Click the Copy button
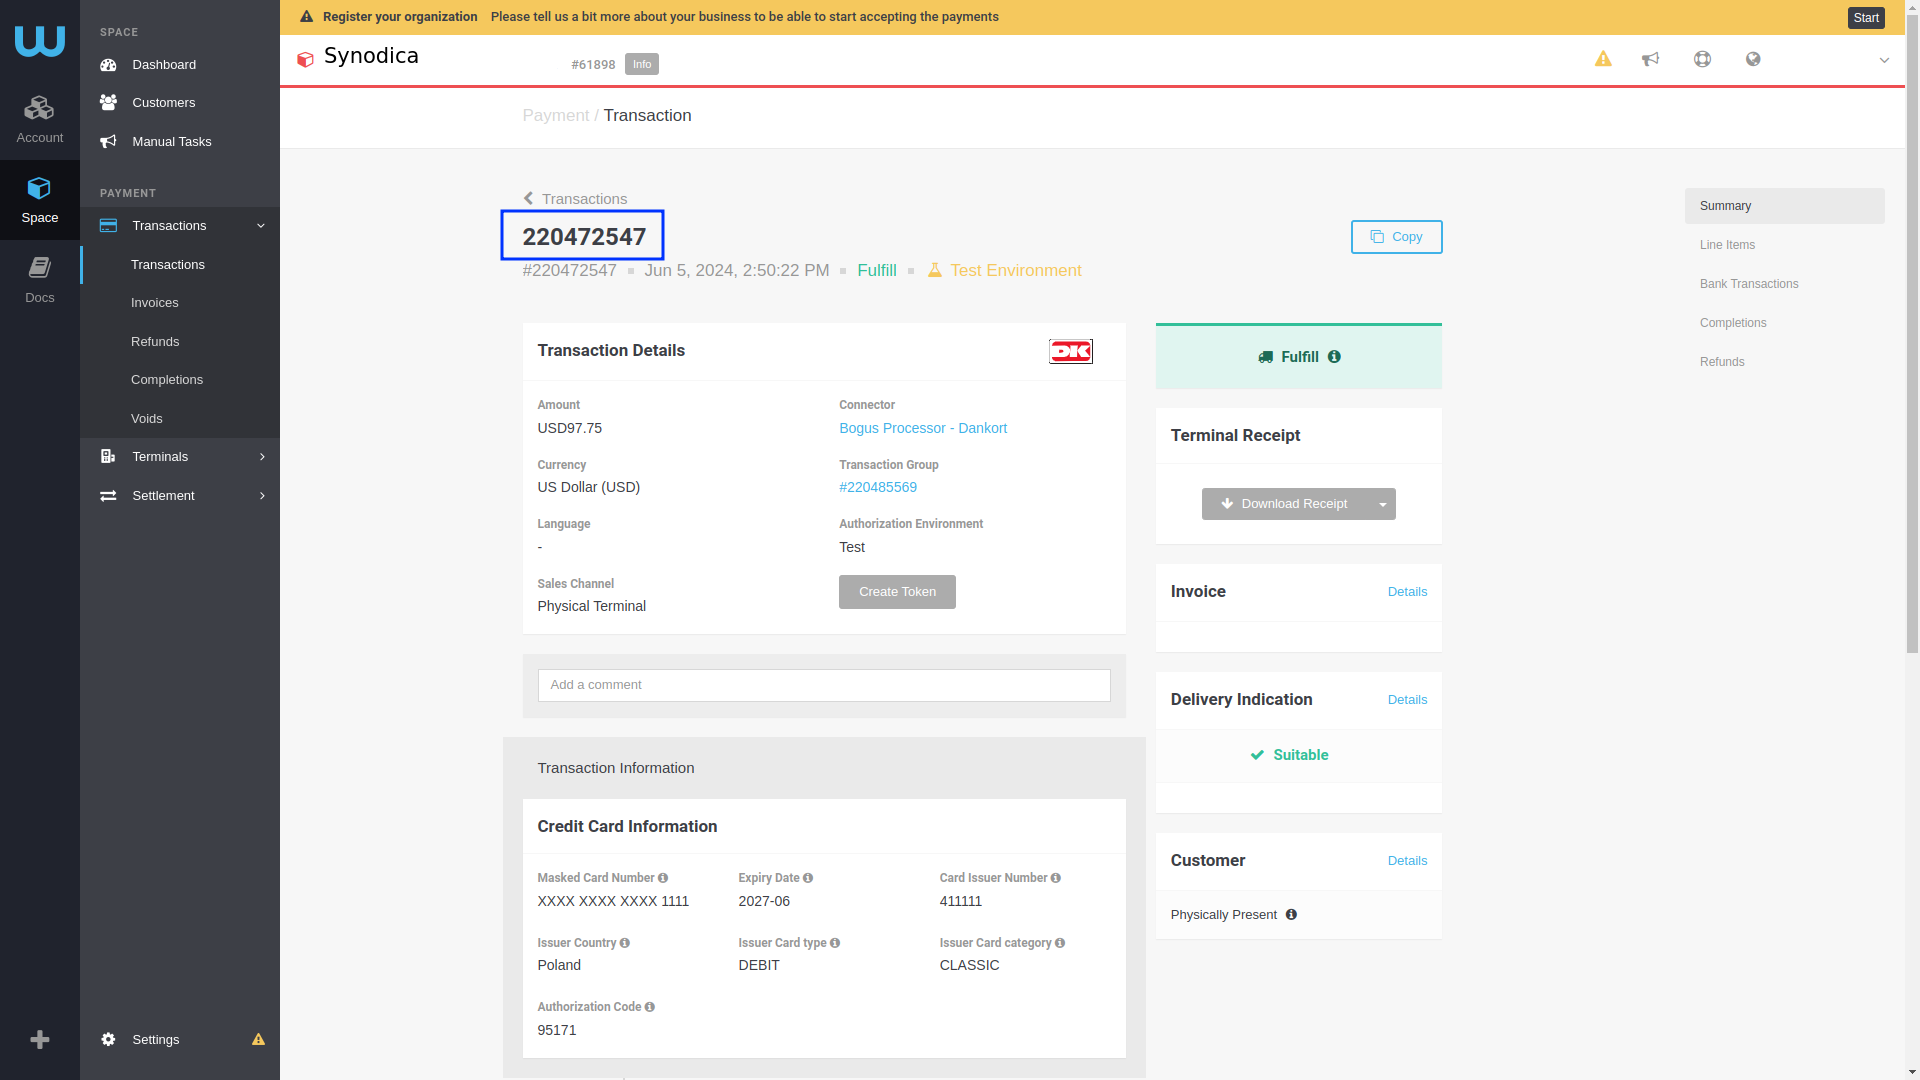 (1396, 237)
